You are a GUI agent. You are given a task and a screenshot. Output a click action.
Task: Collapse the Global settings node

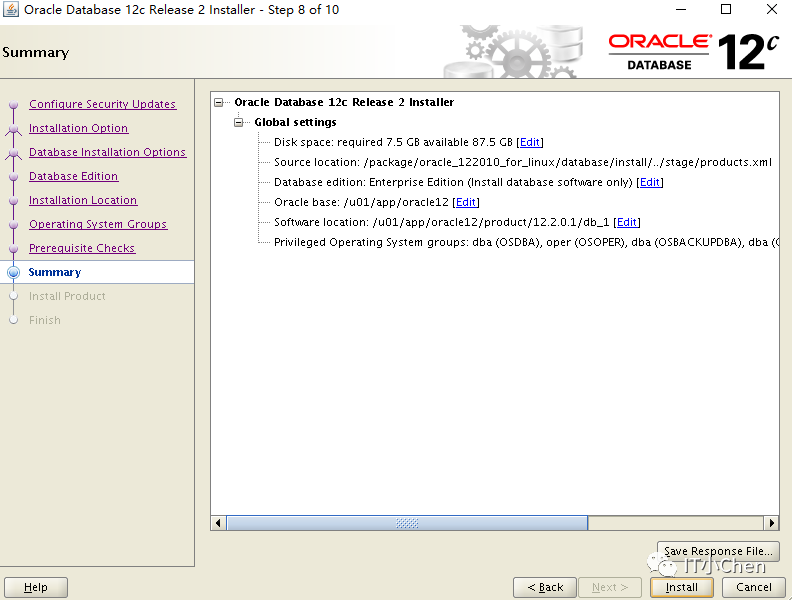238,122
